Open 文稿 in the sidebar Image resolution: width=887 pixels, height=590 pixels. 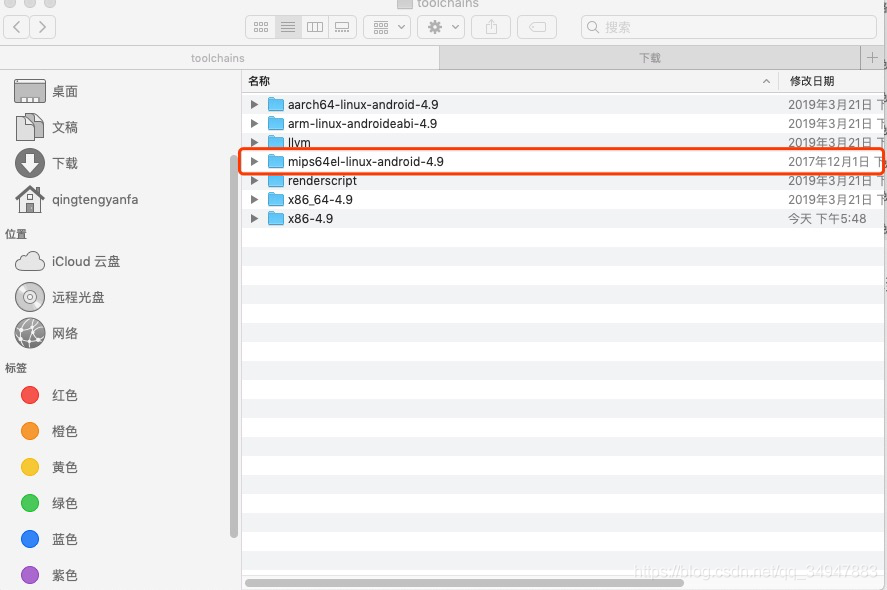pos(46,127)
